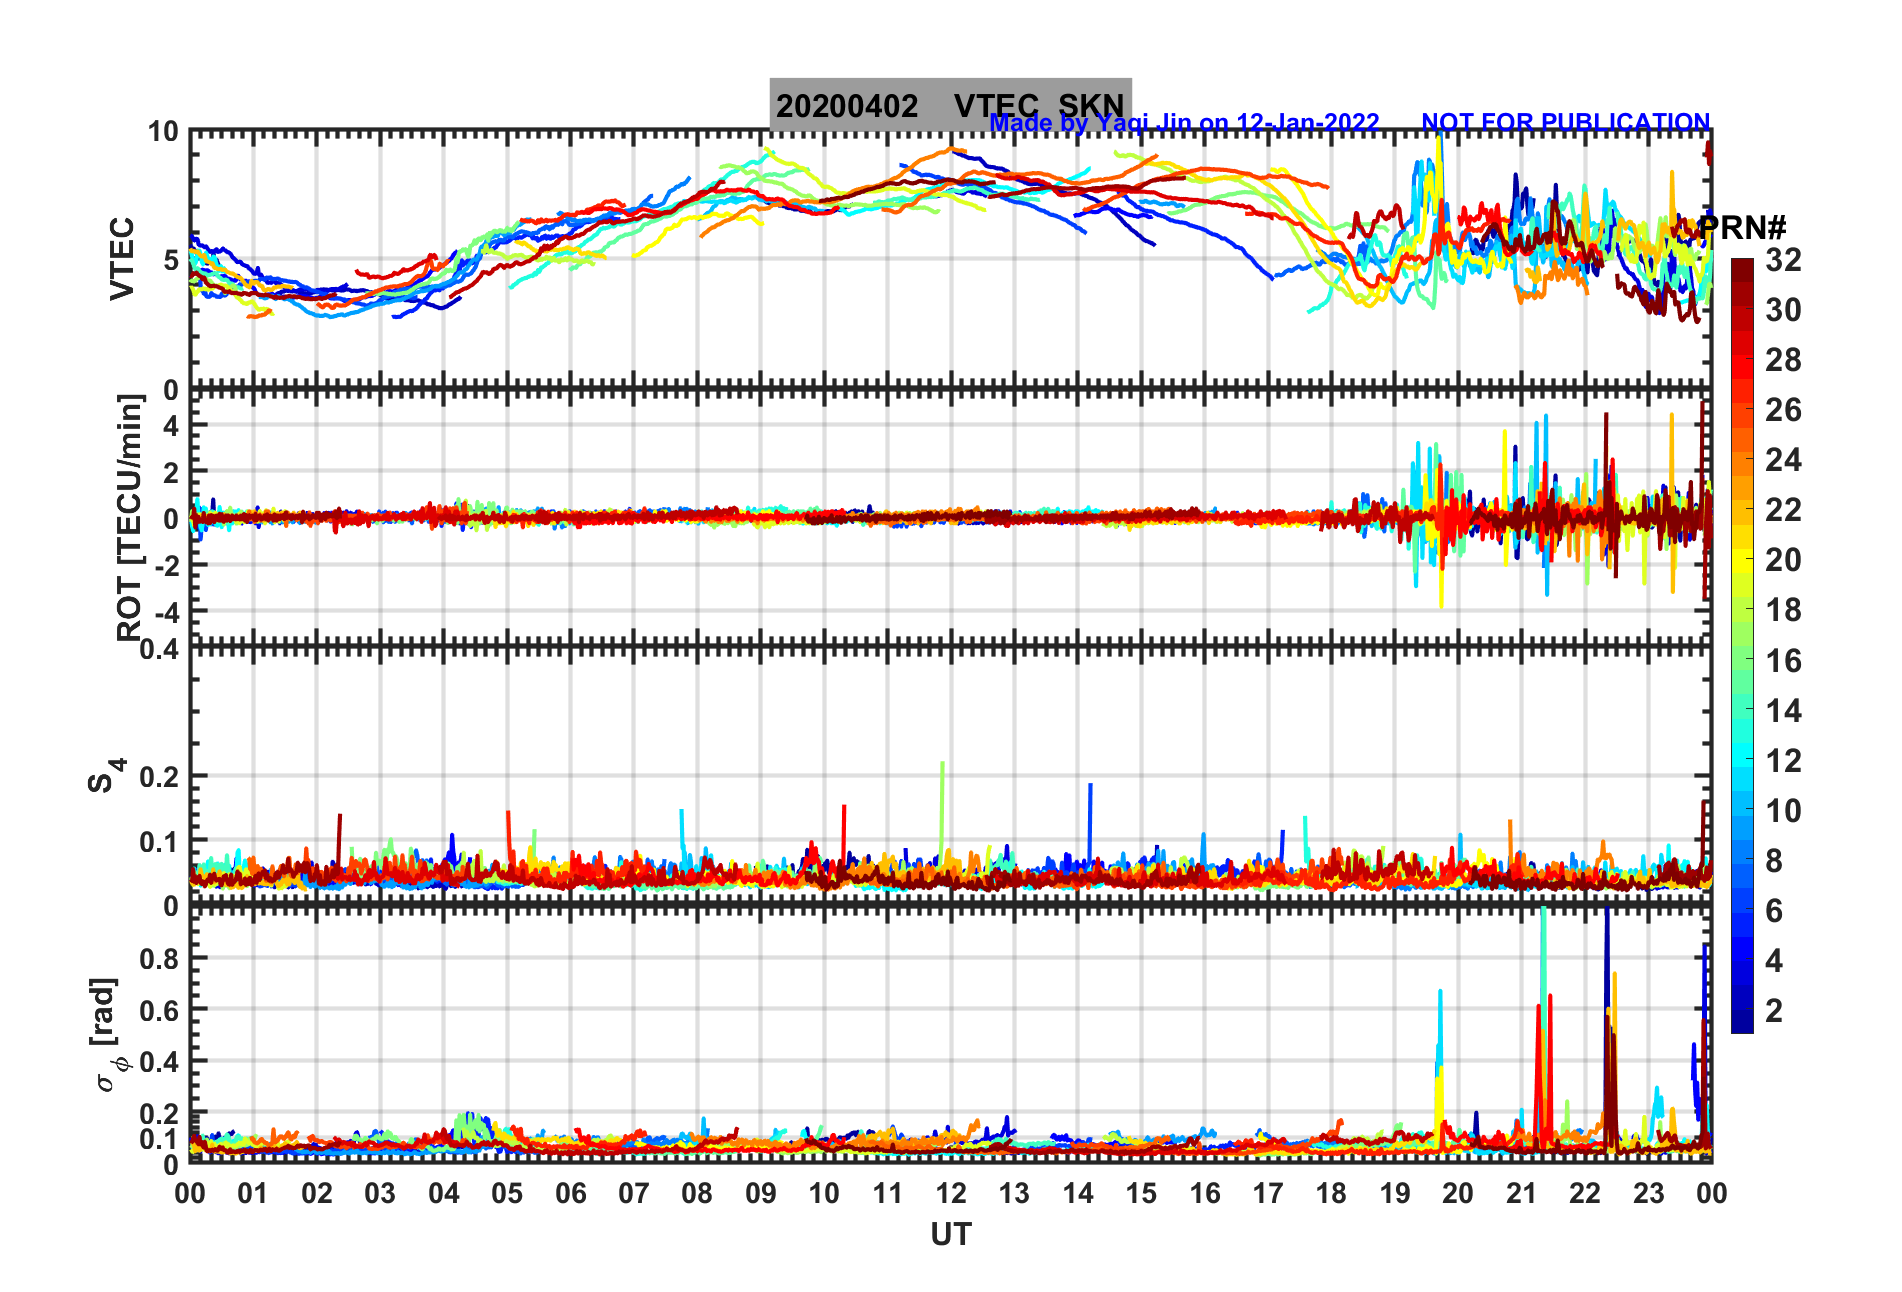The image size is (1902, 1292).
Task: Click the sigma-phi axis tick '0.6'
Action: pos(158,1011)
